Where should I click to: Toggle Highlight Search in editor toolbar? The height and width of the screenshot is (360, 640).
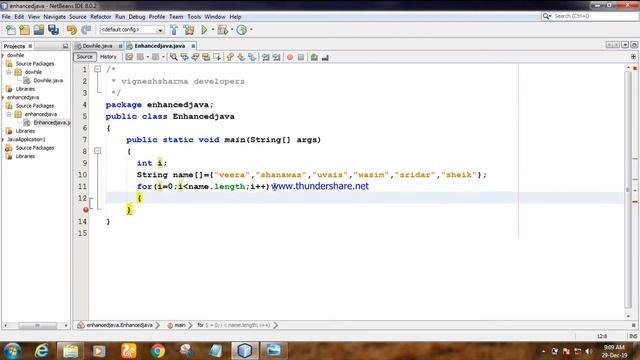tap(206, 57)
